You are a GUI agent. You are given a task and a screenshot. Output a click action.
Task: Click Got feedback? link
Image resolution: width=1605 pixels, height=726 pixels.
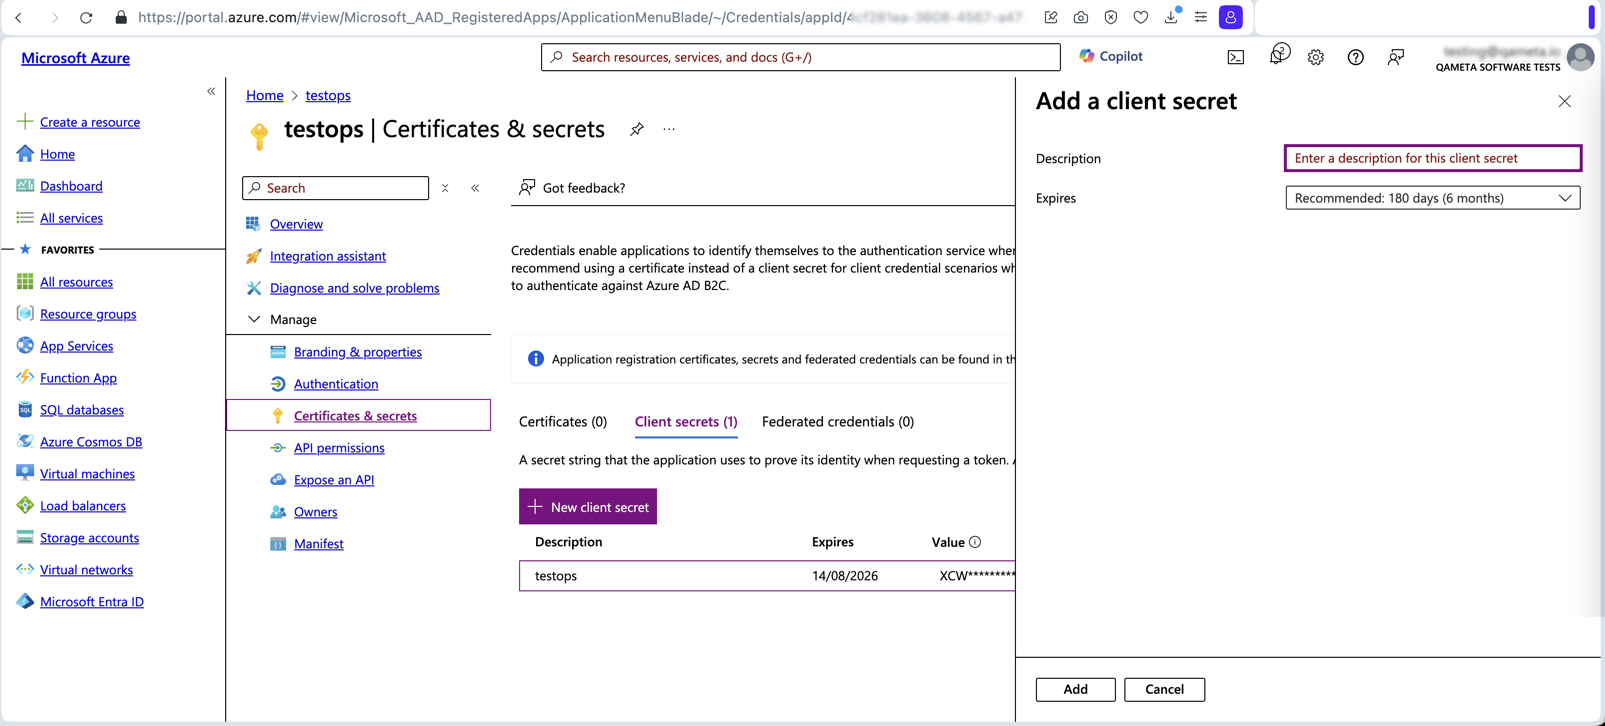click(572, 188)
